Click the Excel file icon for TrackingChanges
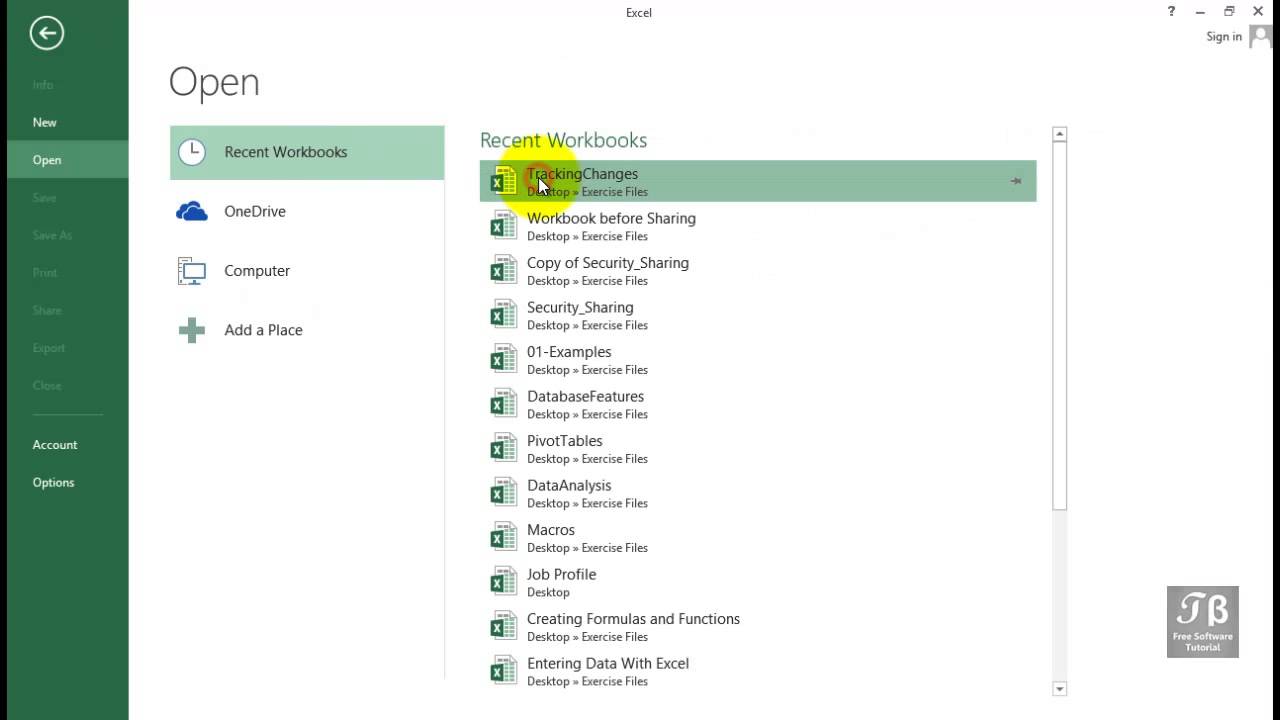The width and height of the screenshot is (1280, 720). click(503, 181)
